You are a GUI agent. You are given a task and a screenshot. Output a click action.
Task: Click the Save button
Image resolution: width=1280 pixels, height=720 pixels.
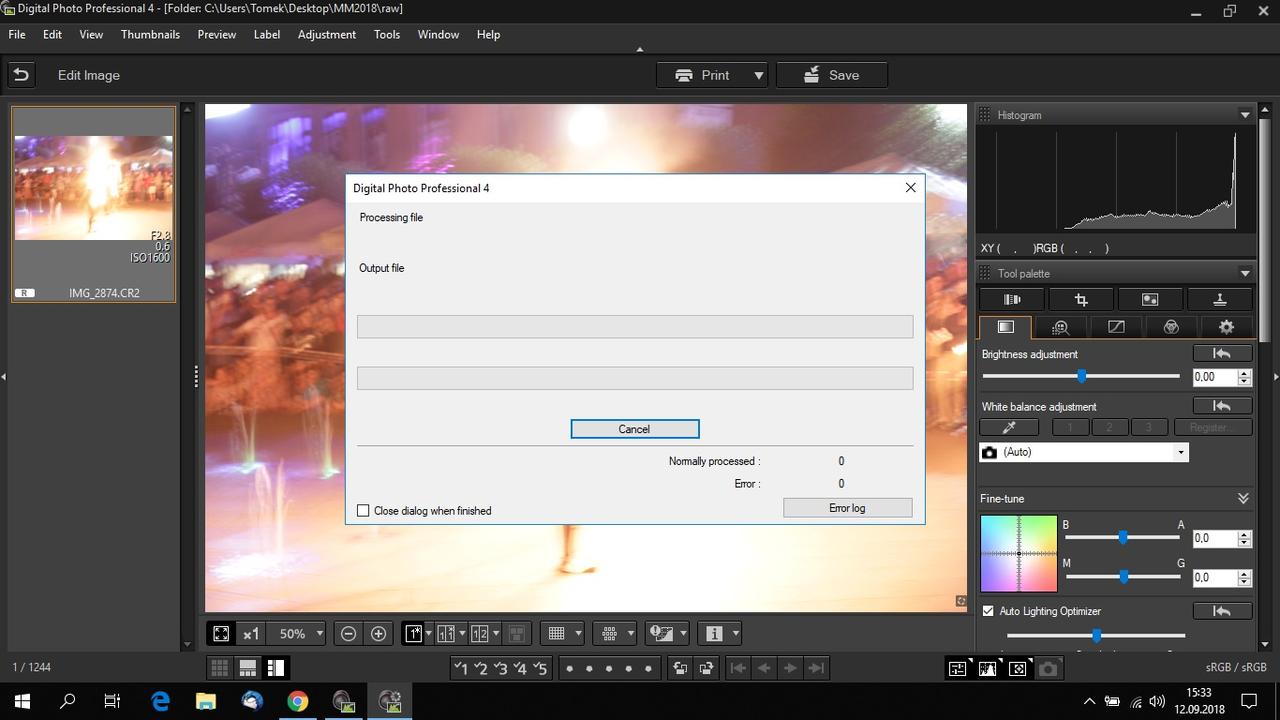832,75
